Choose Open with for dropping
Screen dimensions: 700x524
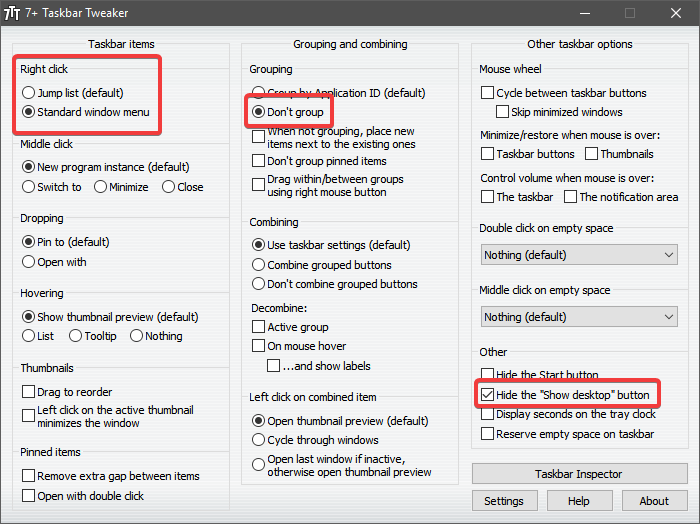(x=28, y=262)
